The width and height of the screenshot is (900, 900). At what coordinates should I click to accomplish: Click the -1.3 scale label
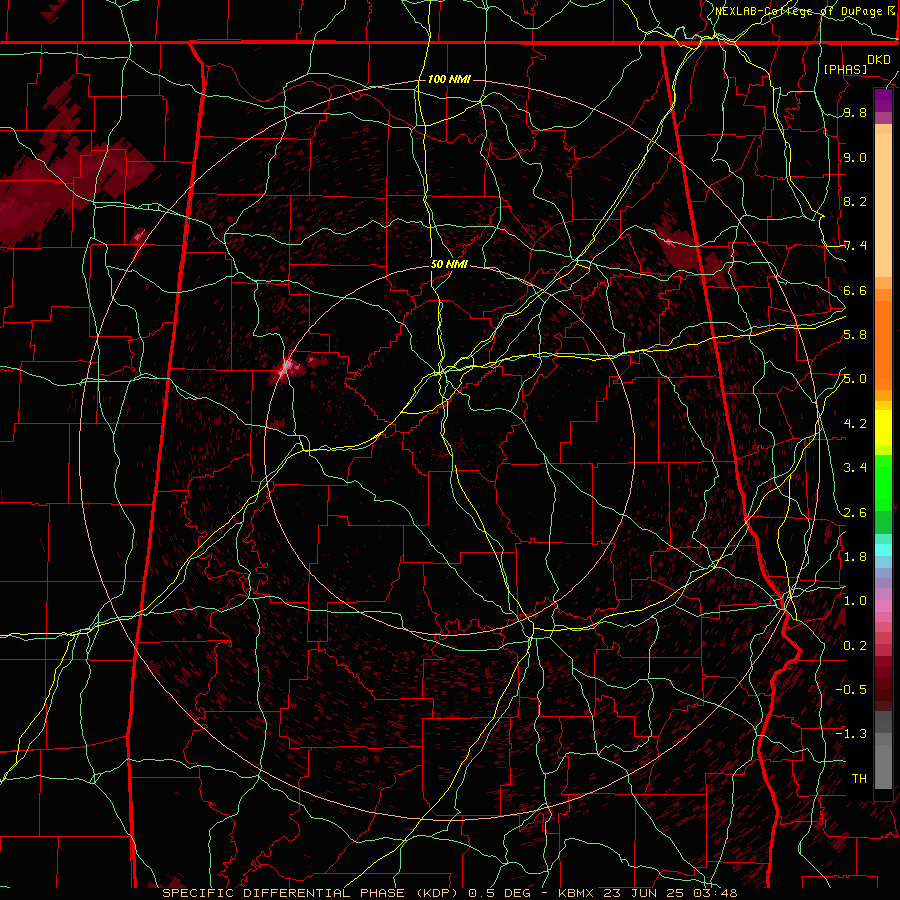click(851, 734)
